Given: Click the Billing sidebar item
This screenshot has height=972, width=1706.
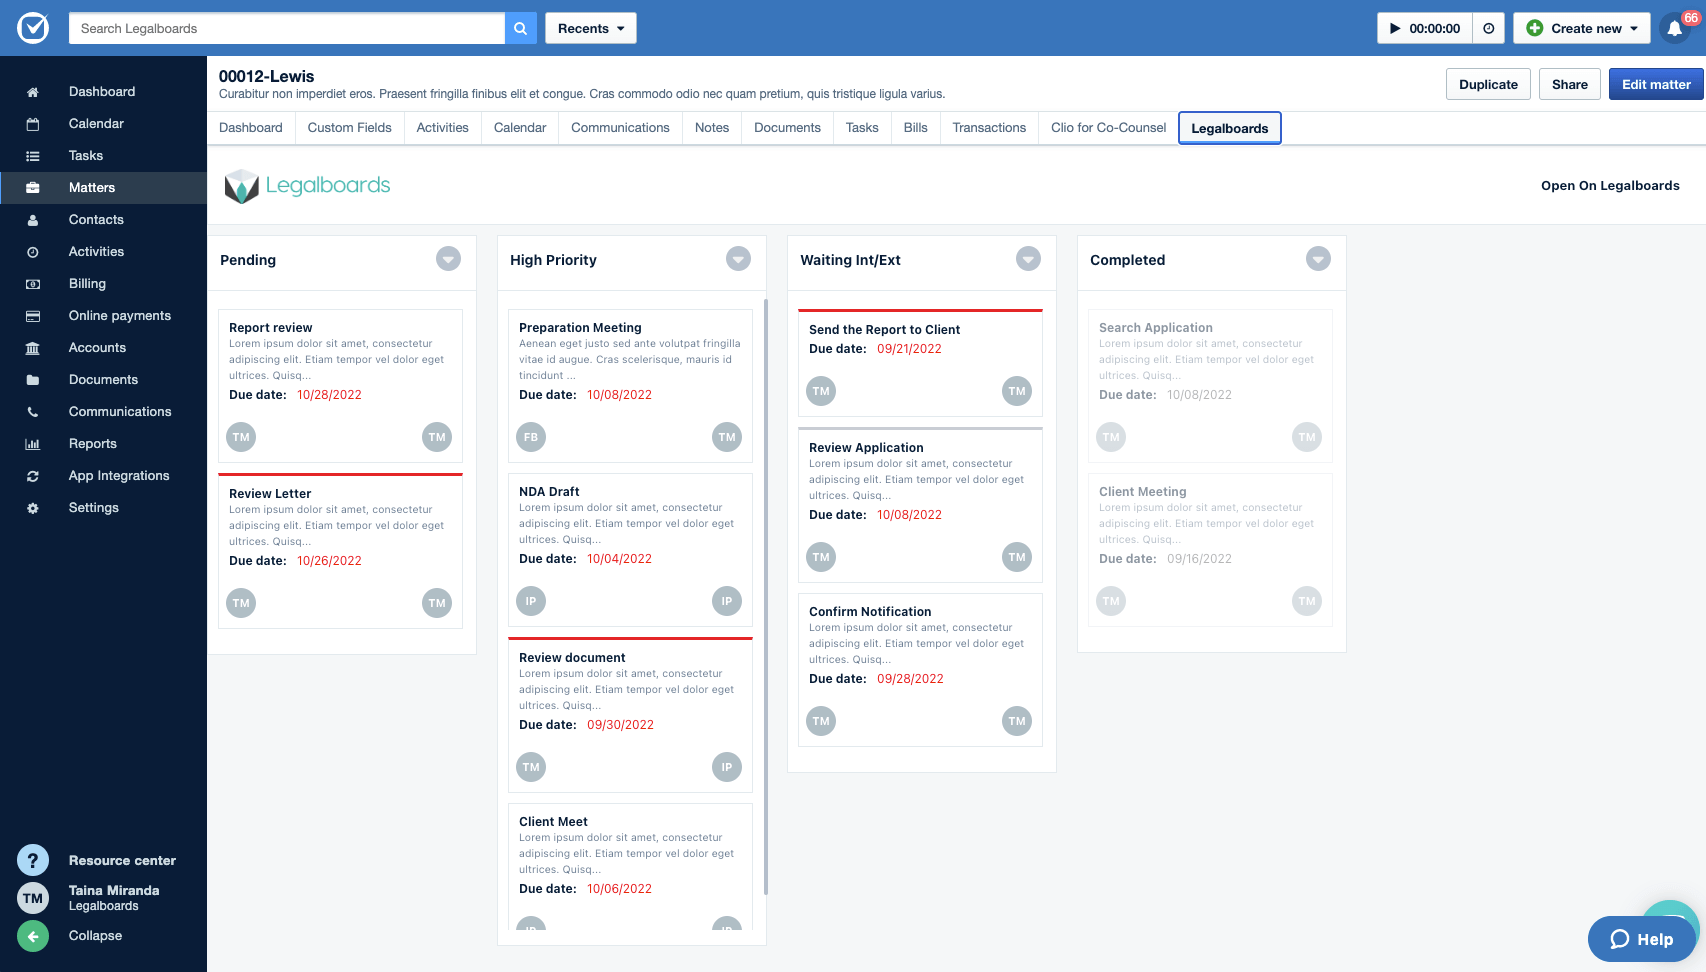Looking at the screenshot, I should 104,284.
